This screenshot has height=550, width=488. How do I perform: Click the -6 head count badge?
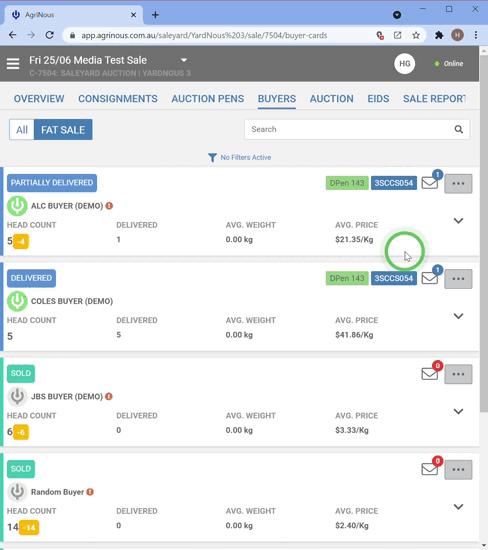21,432
